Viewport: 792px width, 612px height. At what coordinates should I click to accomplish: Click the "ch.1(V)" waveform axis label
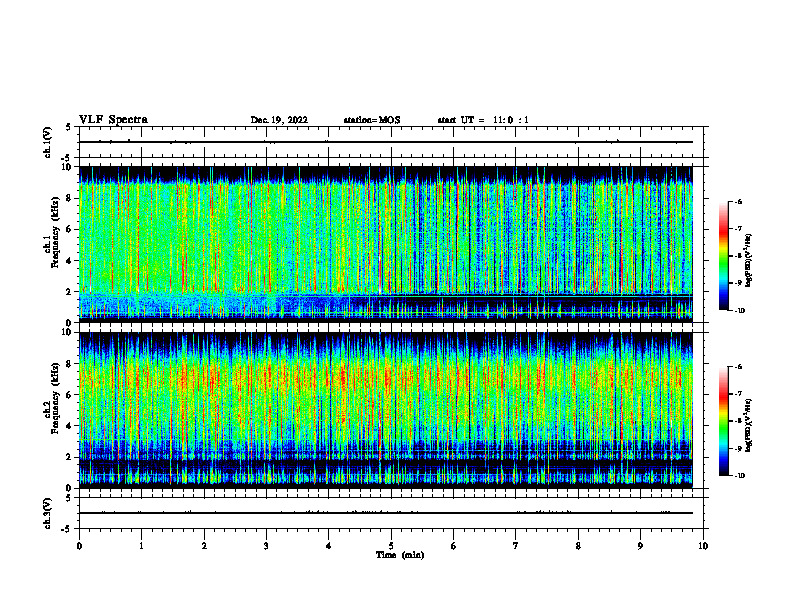tap(48, 142)
